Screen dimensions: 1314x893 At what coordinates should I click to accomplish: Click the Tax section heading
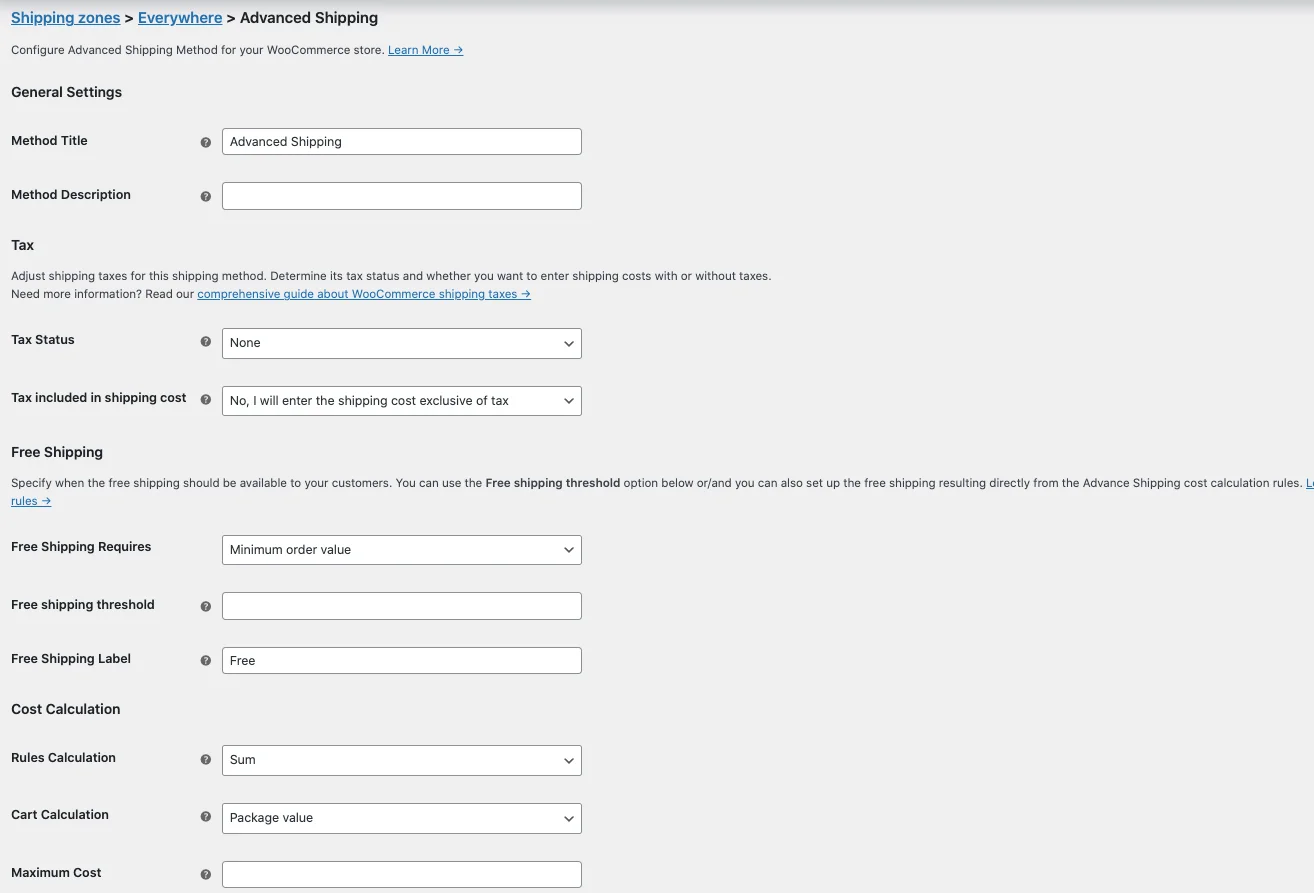coord(22,245)
